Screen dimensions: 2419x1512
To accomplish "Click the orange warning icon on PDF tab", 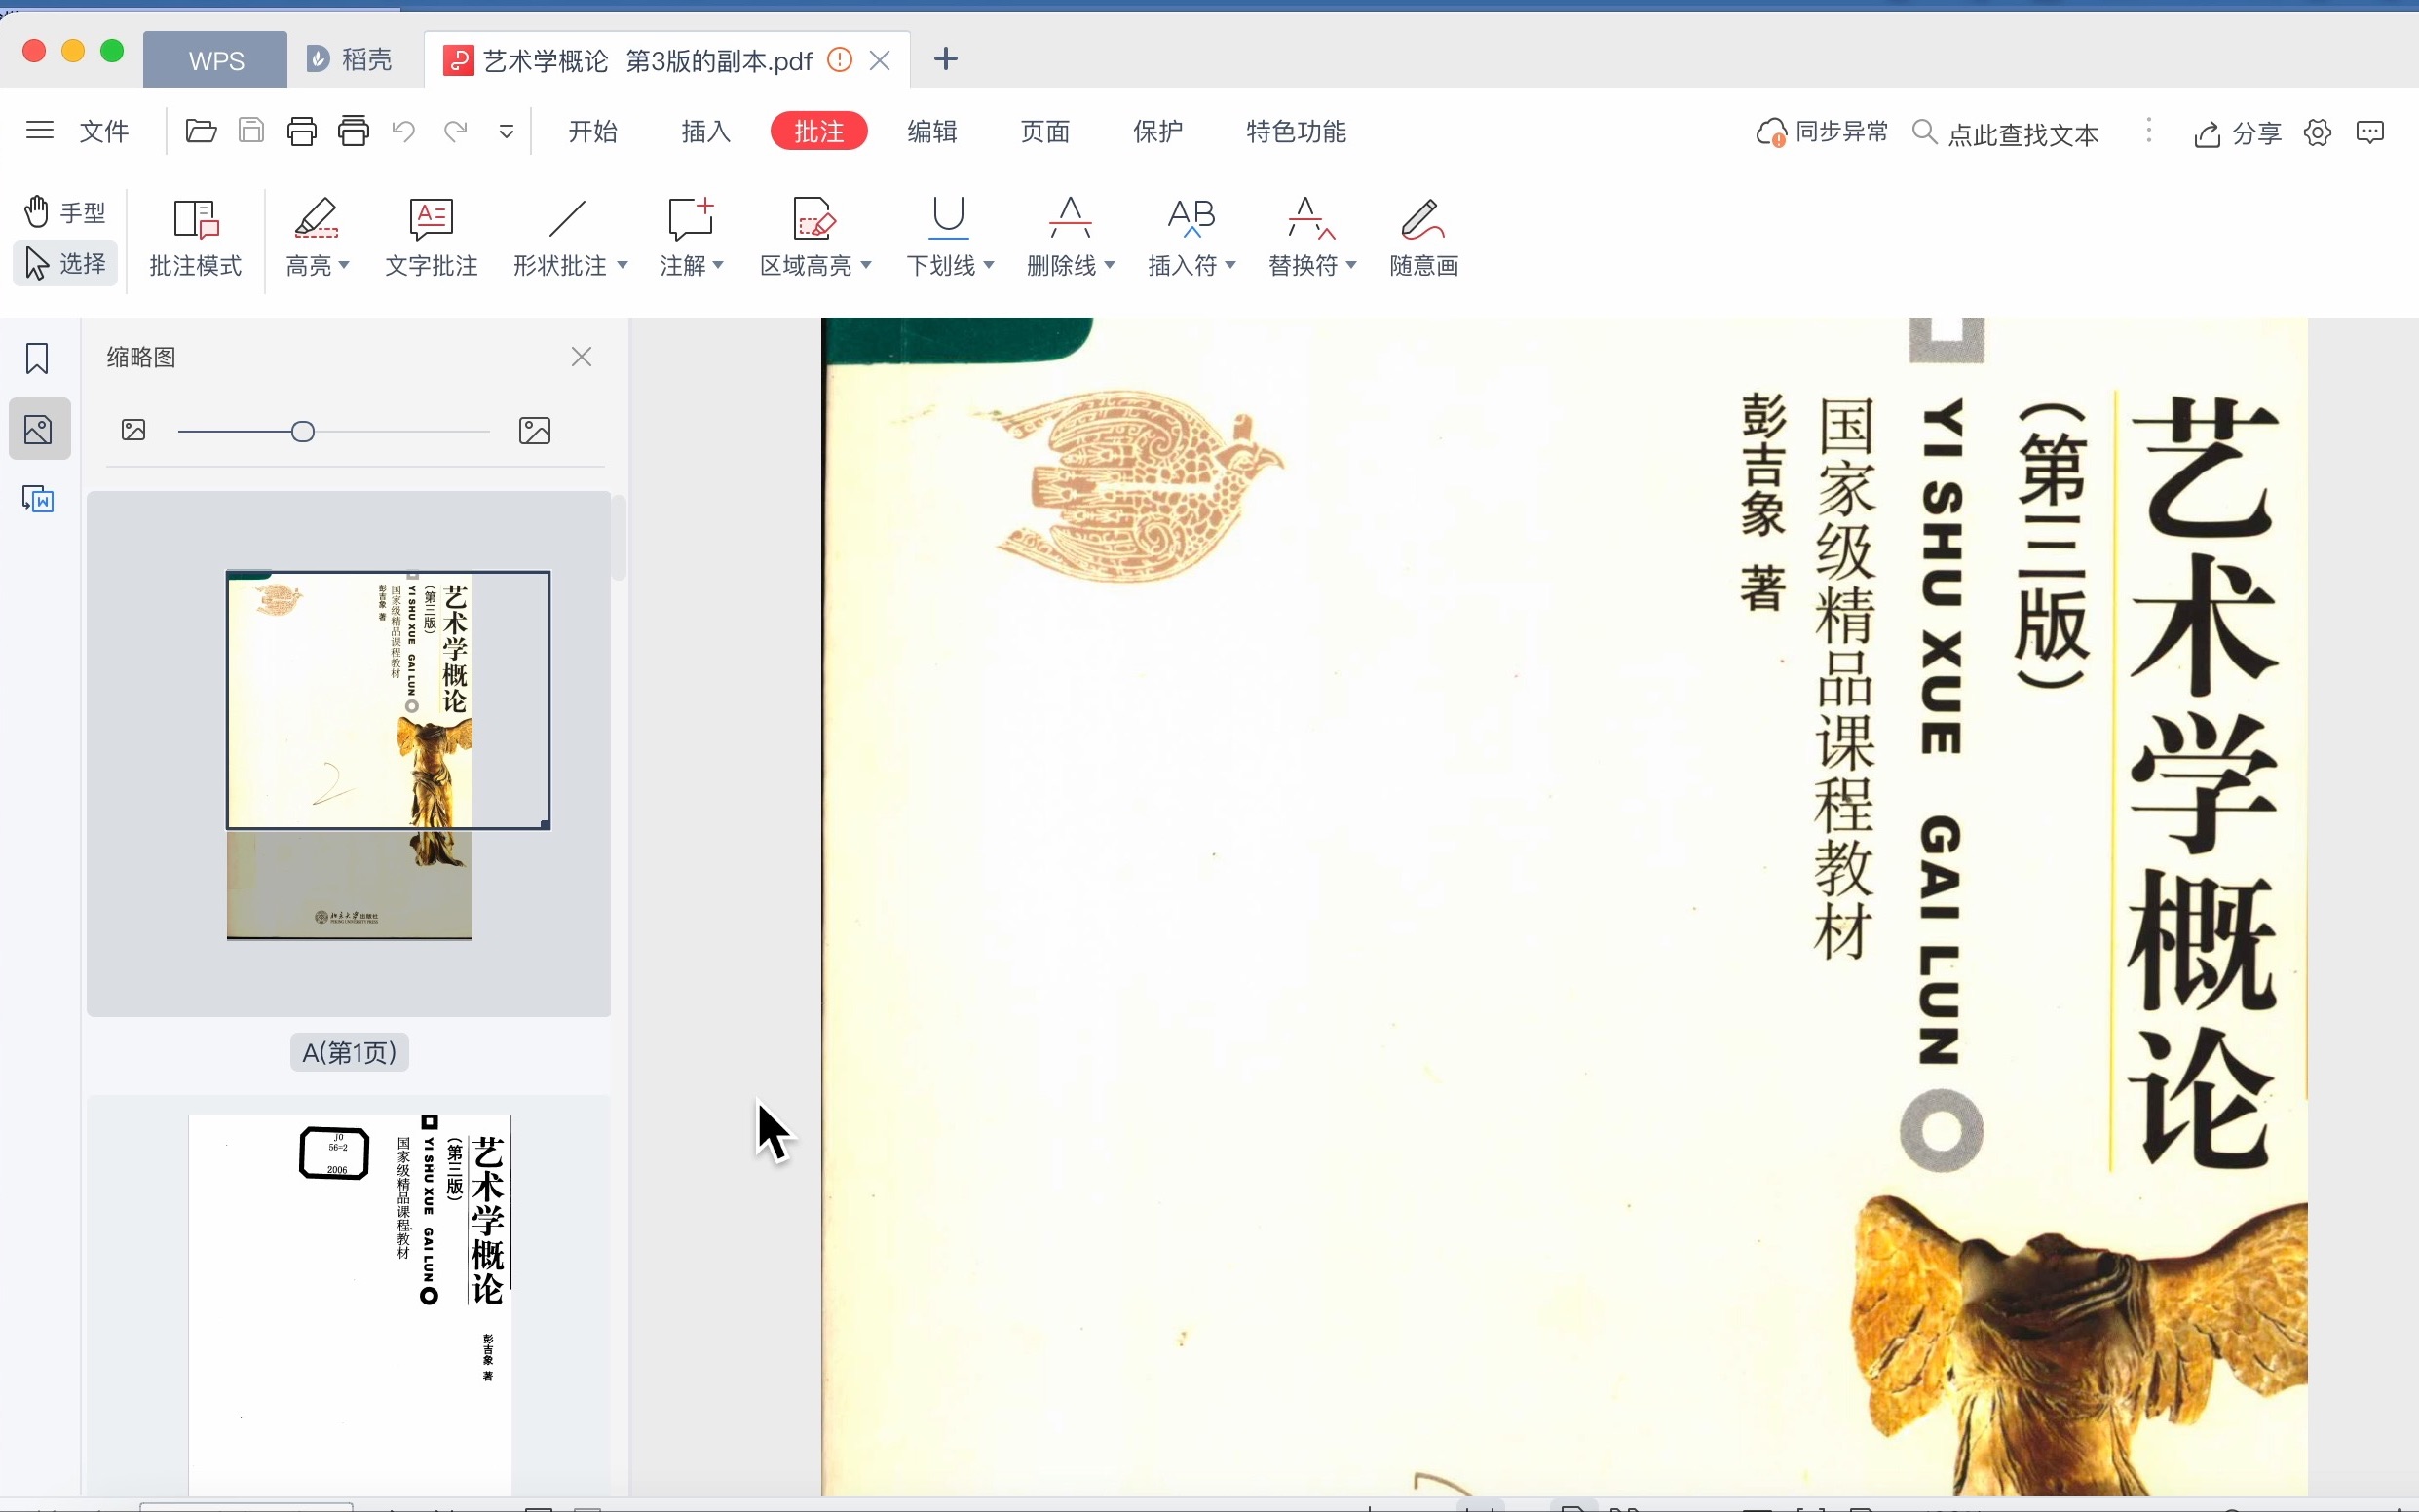I will tap(840, 60).
